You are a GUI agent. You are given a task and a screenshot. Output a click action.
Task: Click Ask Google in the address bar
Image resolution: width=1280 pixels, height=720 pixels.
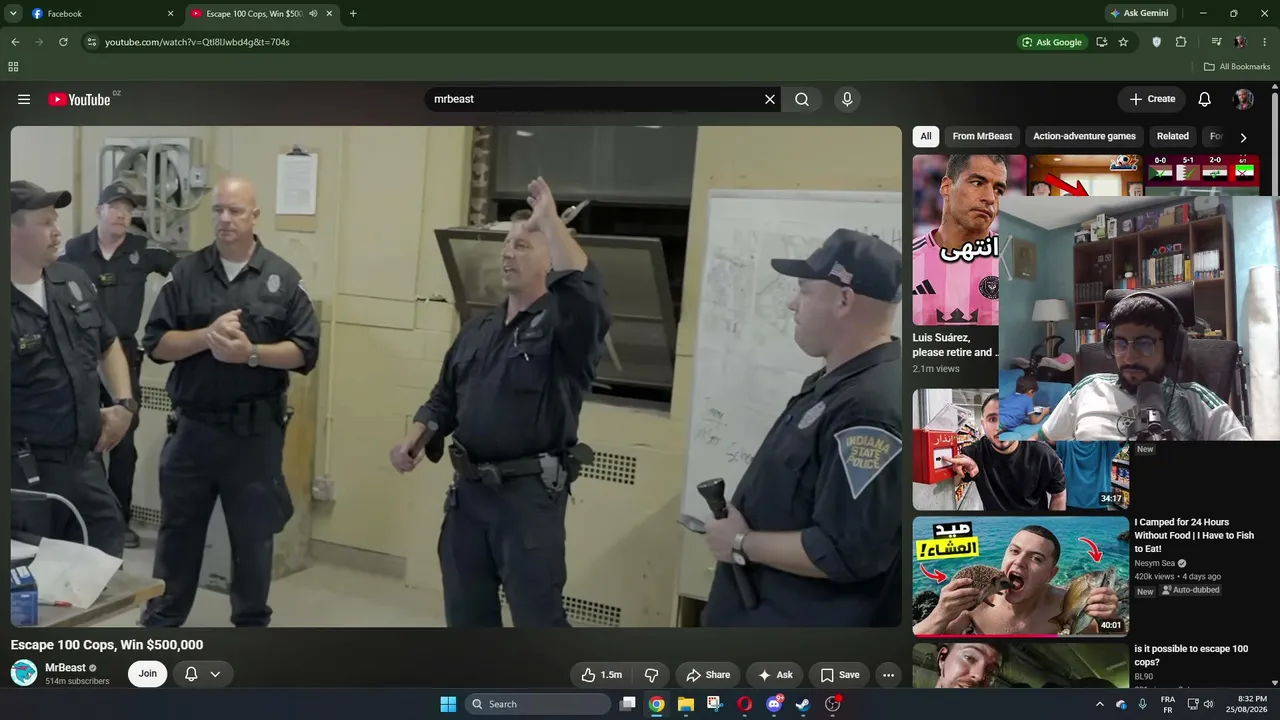pos(1051,42)
